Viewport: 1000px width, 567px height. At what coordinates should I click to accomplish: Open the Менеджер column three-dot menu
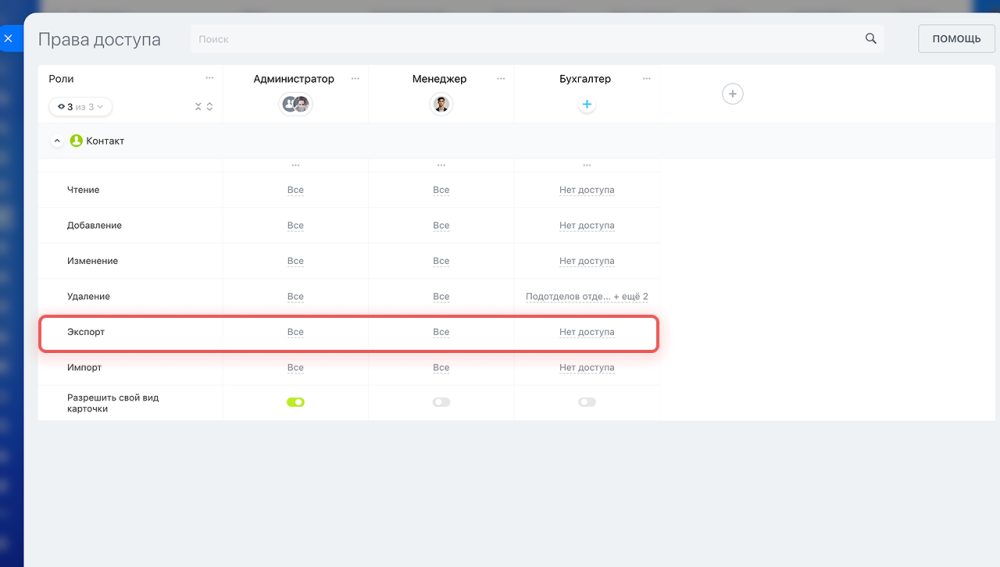point(501,78)
